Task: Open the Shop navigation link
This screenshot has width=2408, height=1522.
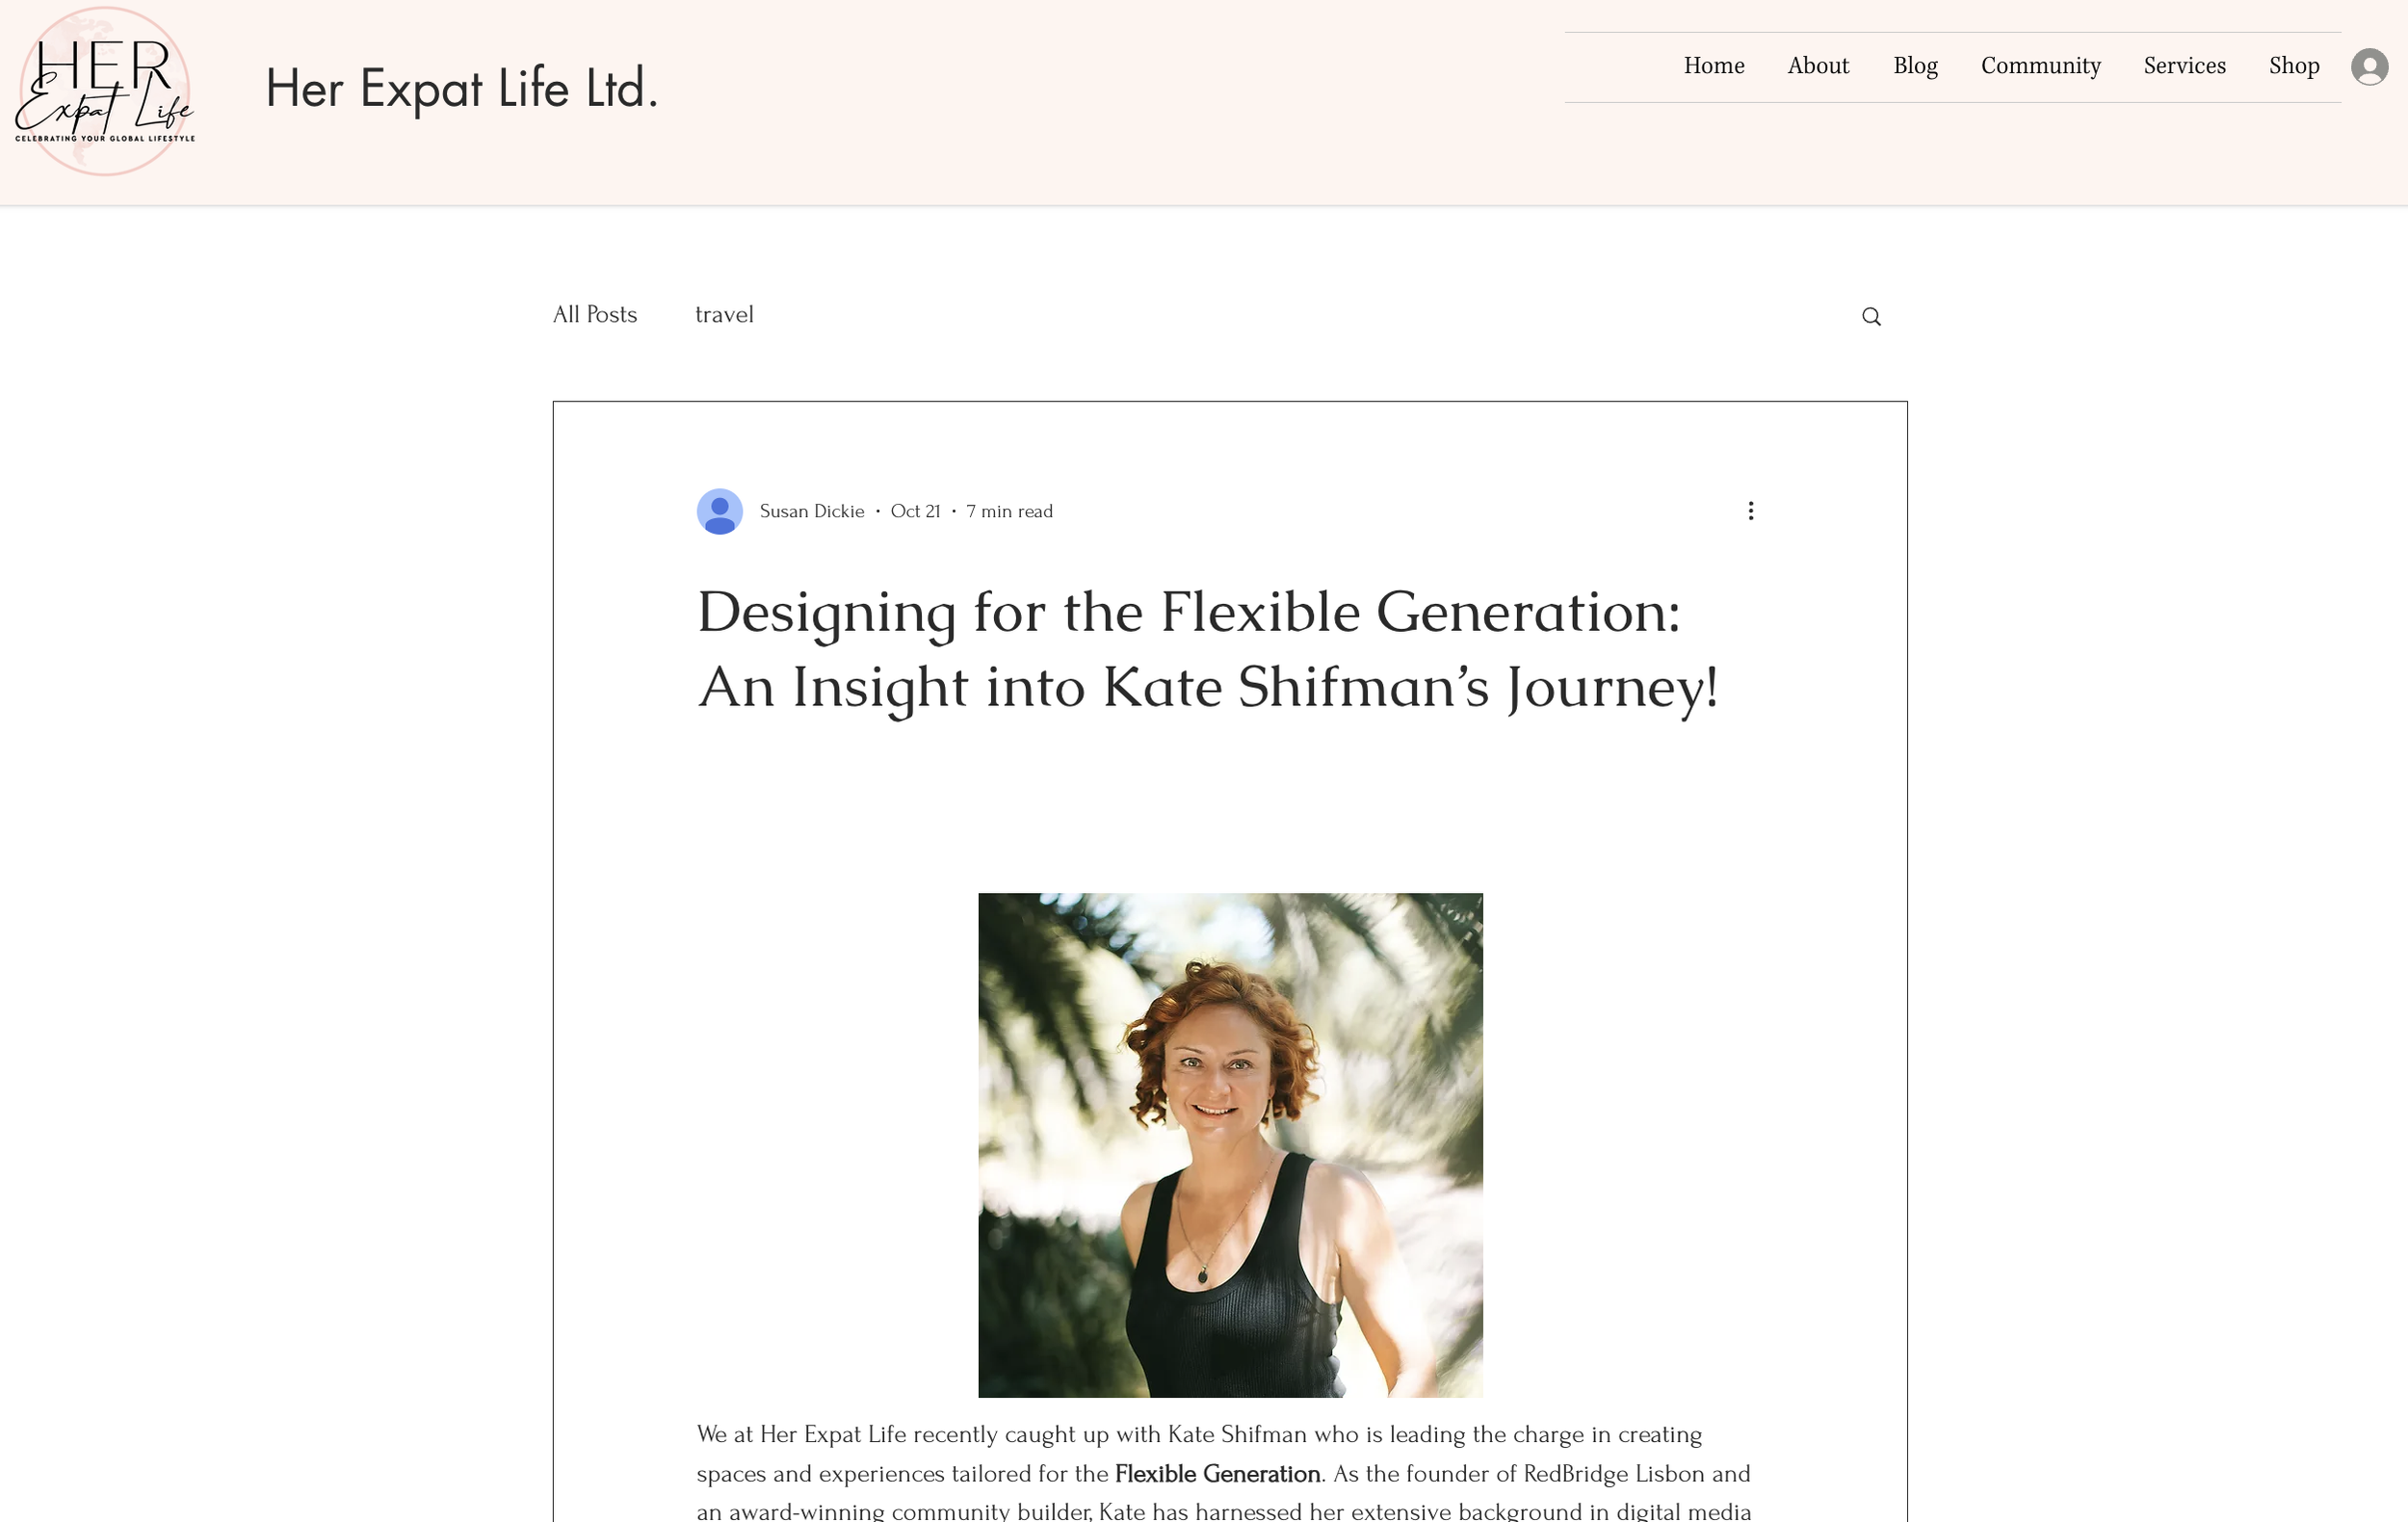Action: click(2294, 66)
